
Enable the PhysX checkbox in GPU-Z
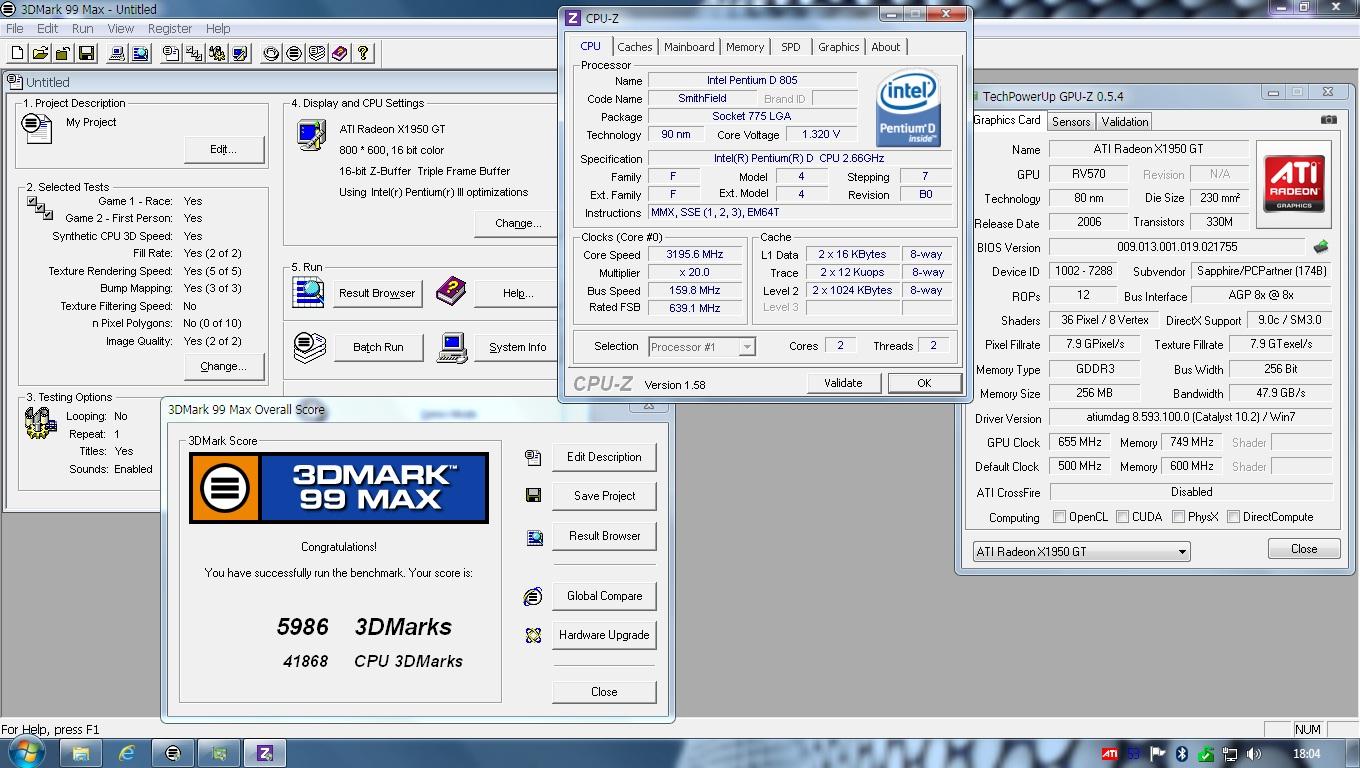(x=1178, y=517)
